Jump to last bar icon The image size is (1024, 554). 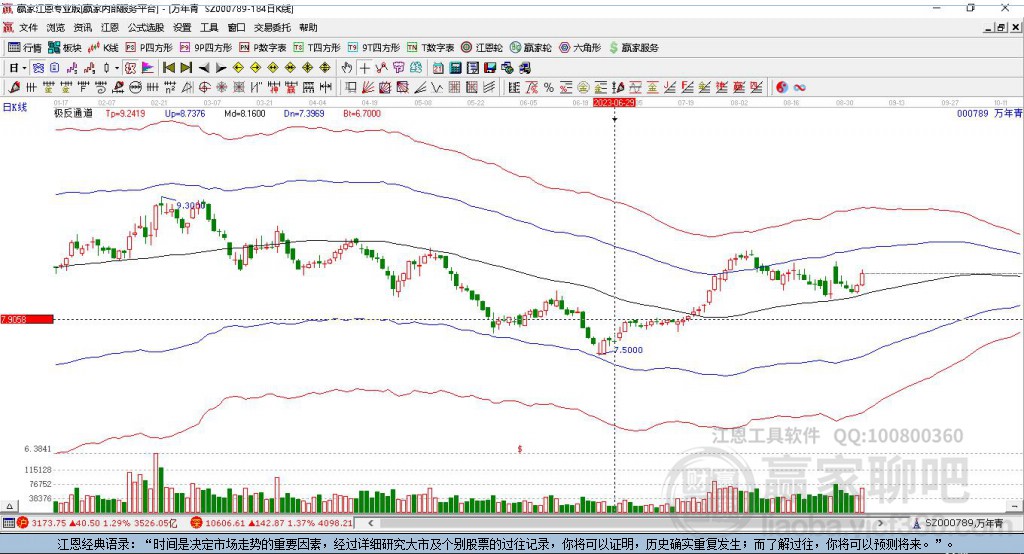point(186,68)
